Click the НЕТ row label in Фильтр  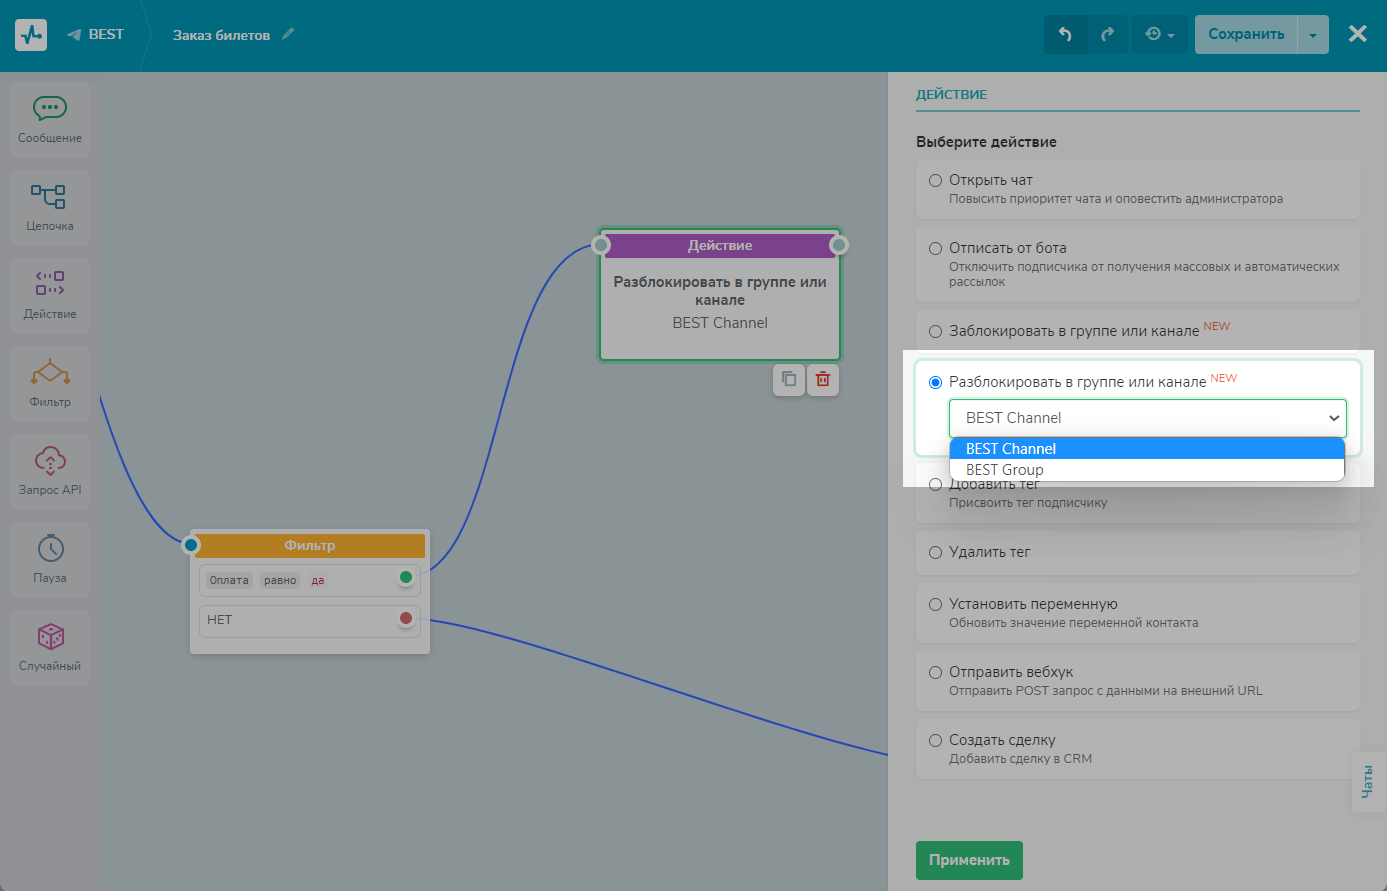[x=220, y=620]
